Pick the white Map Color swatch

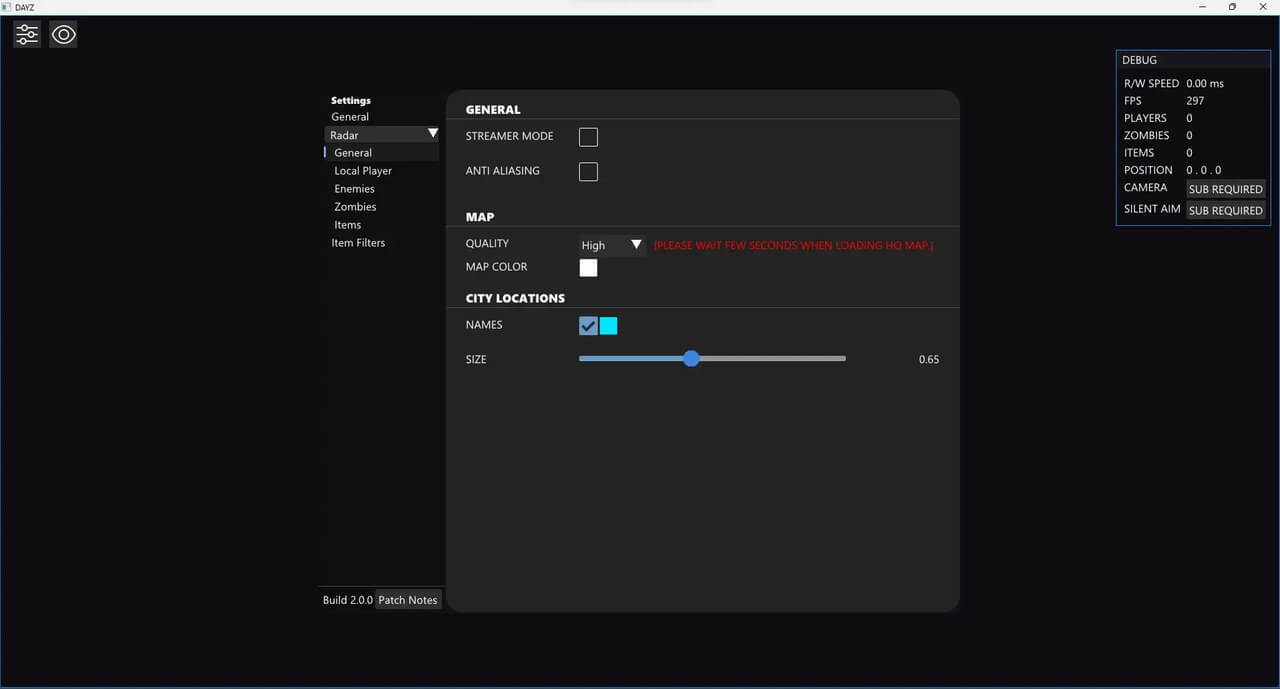click(588, 267)
